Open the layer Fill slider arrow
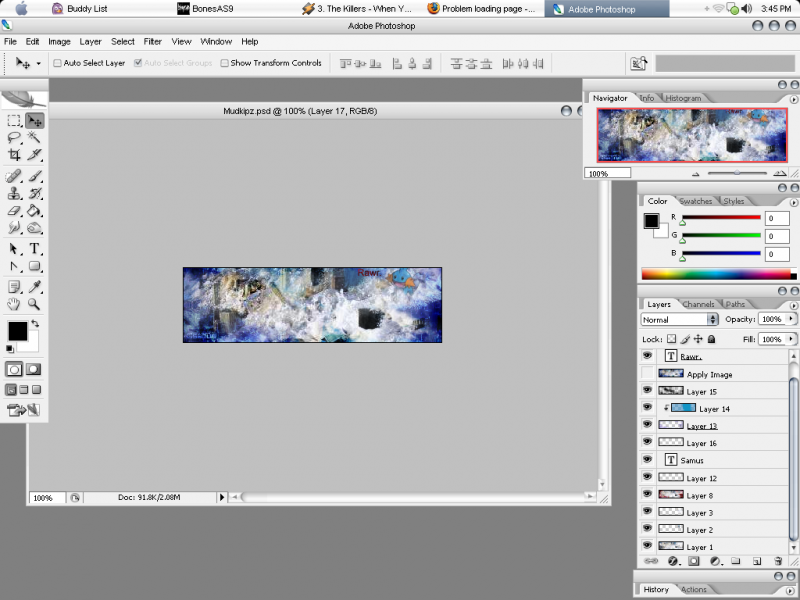This screenshot has height=600, width=800. click(791, 339)
